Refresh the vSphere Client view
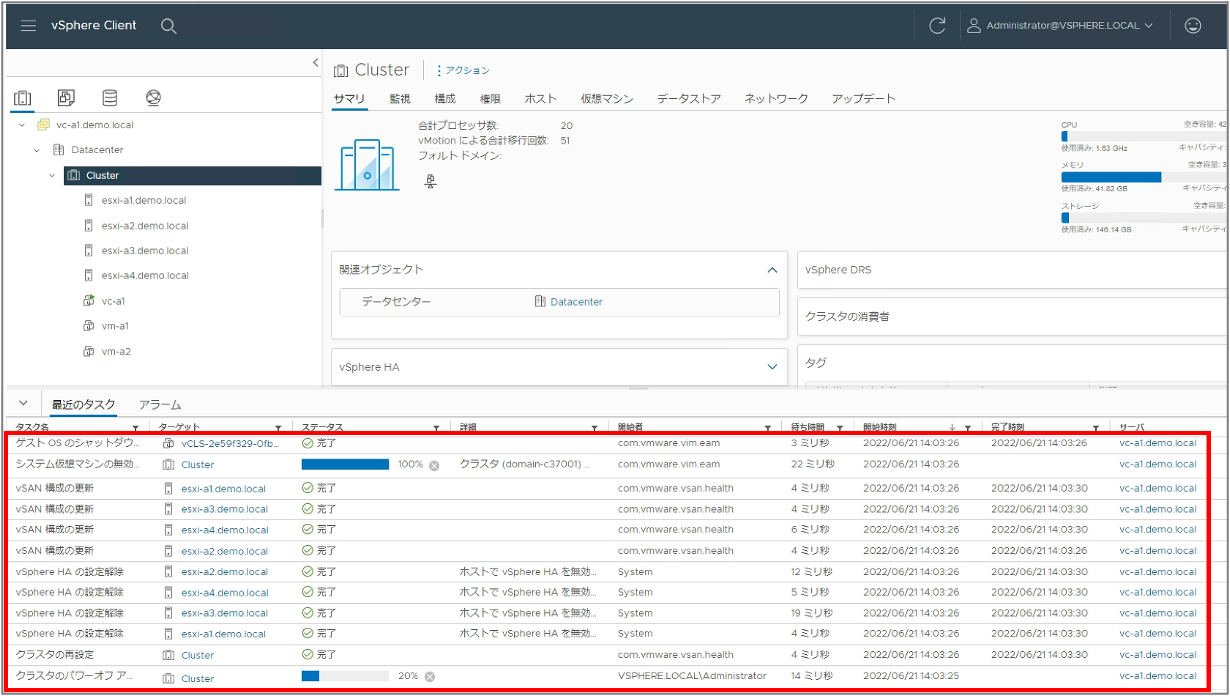Viewport: 1230px width, 696px height. (x=937, y=26)
